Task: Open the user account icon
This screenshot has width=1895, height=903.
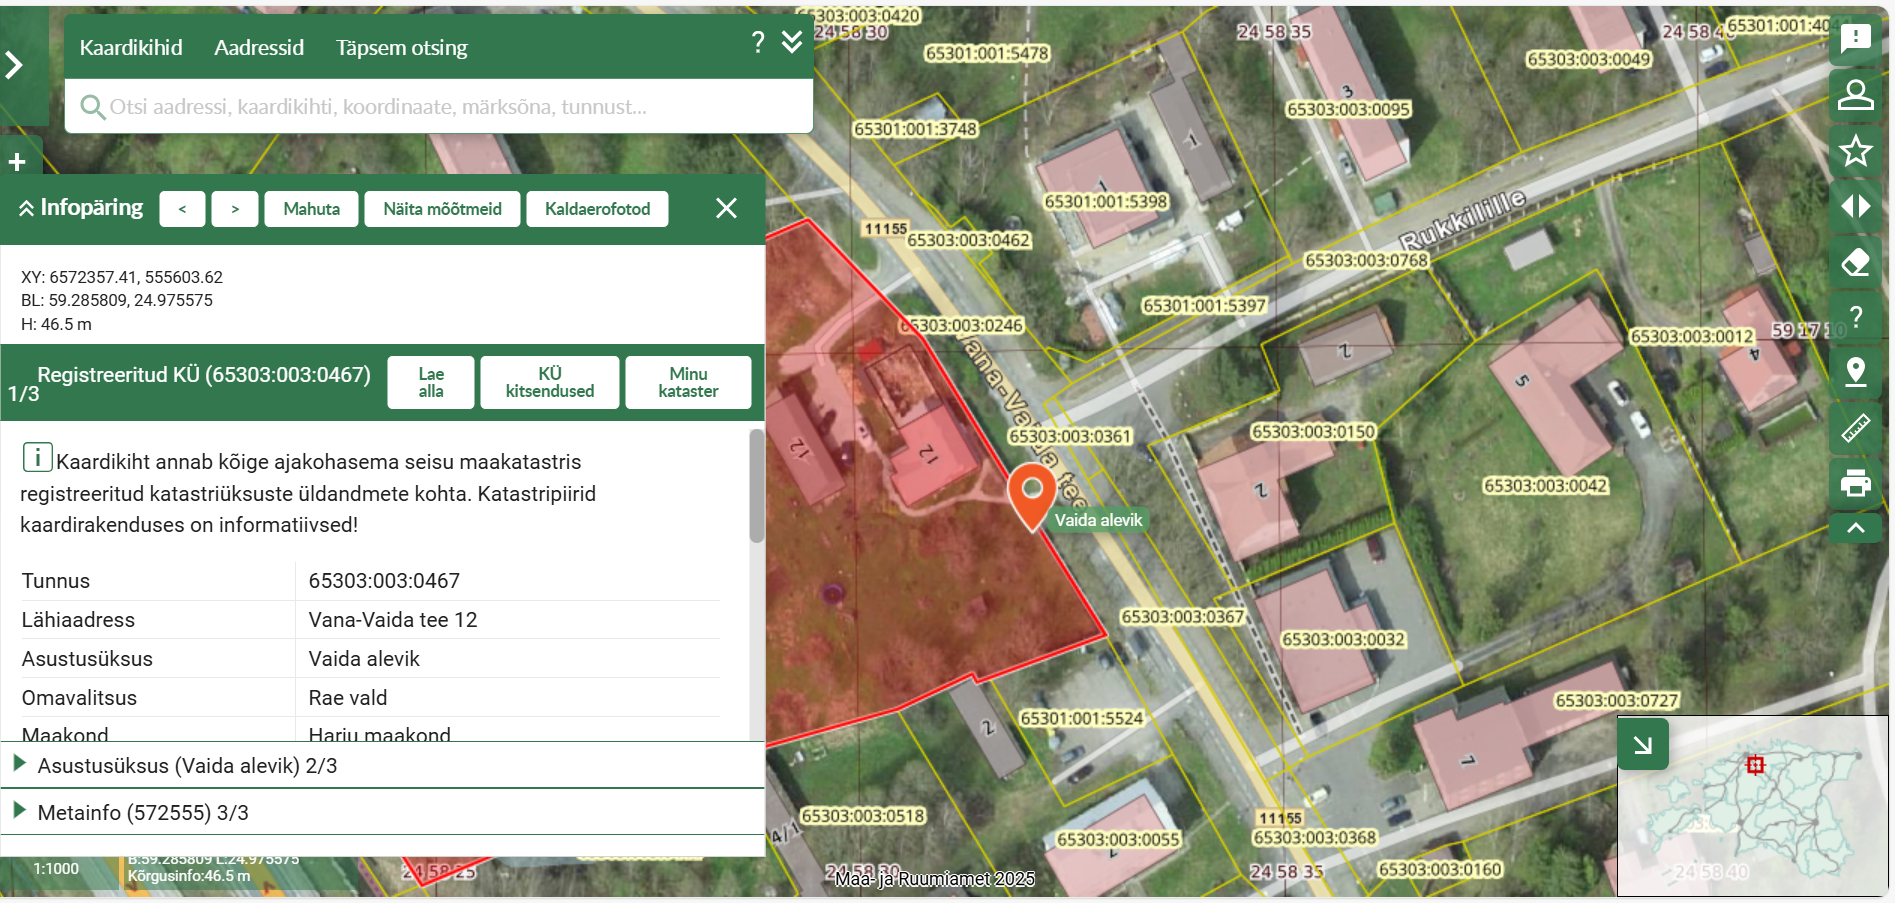Action: coord(1855,95)
